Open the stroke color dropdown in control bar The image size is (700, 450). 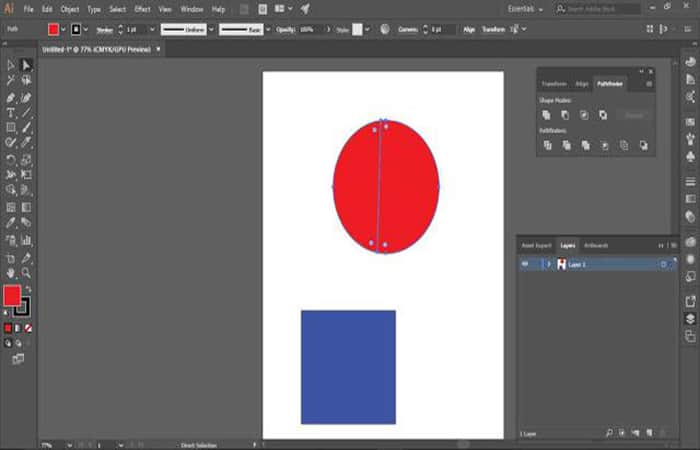(86, 29)
